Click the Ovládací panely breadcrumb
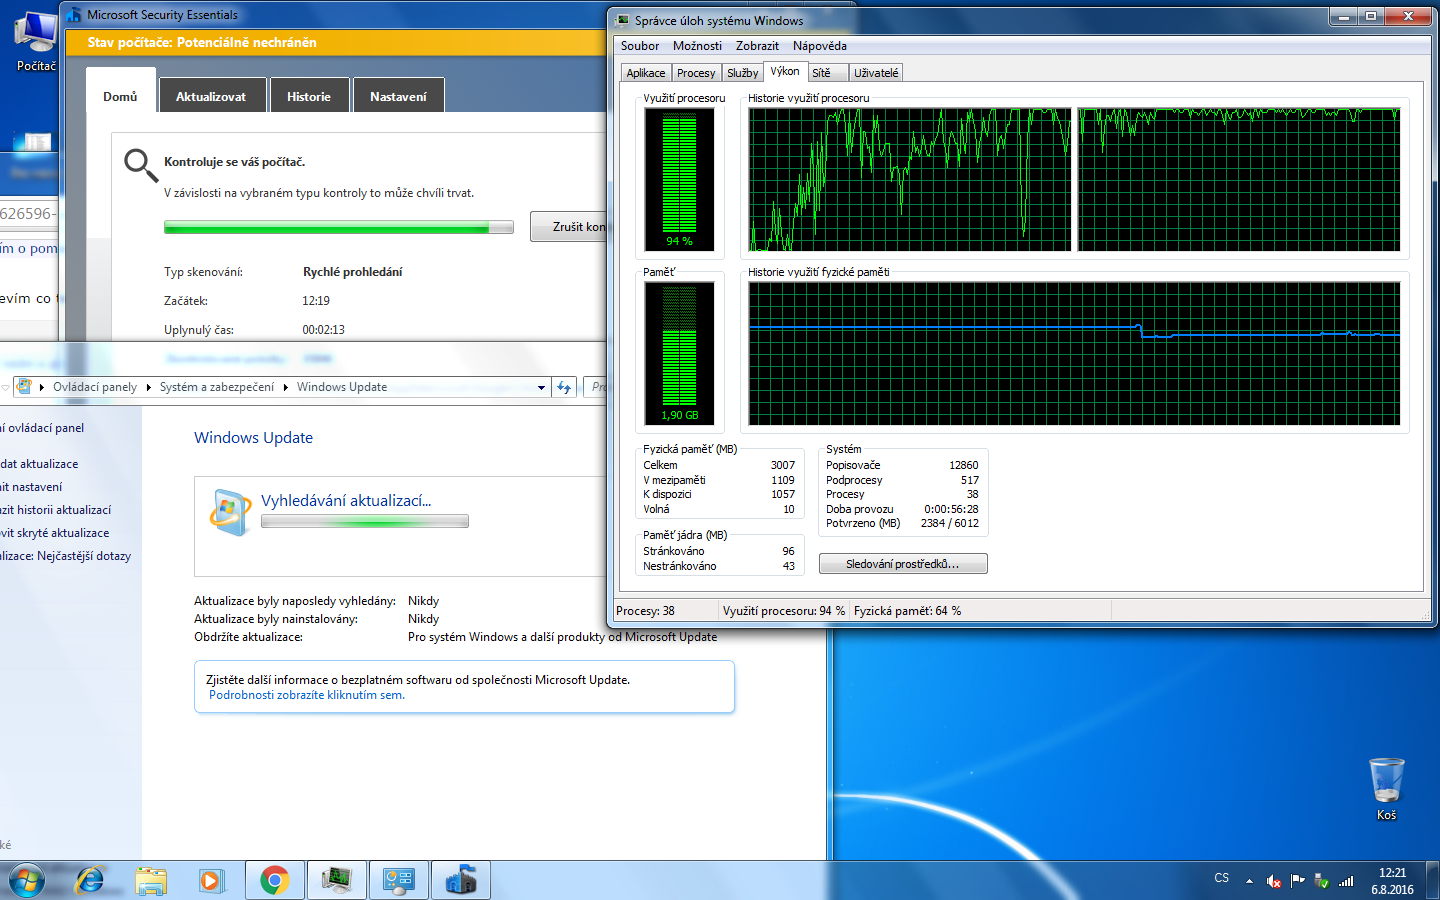Image resolution: width=1440 pixels, height=900 pixels. point(95,387)
